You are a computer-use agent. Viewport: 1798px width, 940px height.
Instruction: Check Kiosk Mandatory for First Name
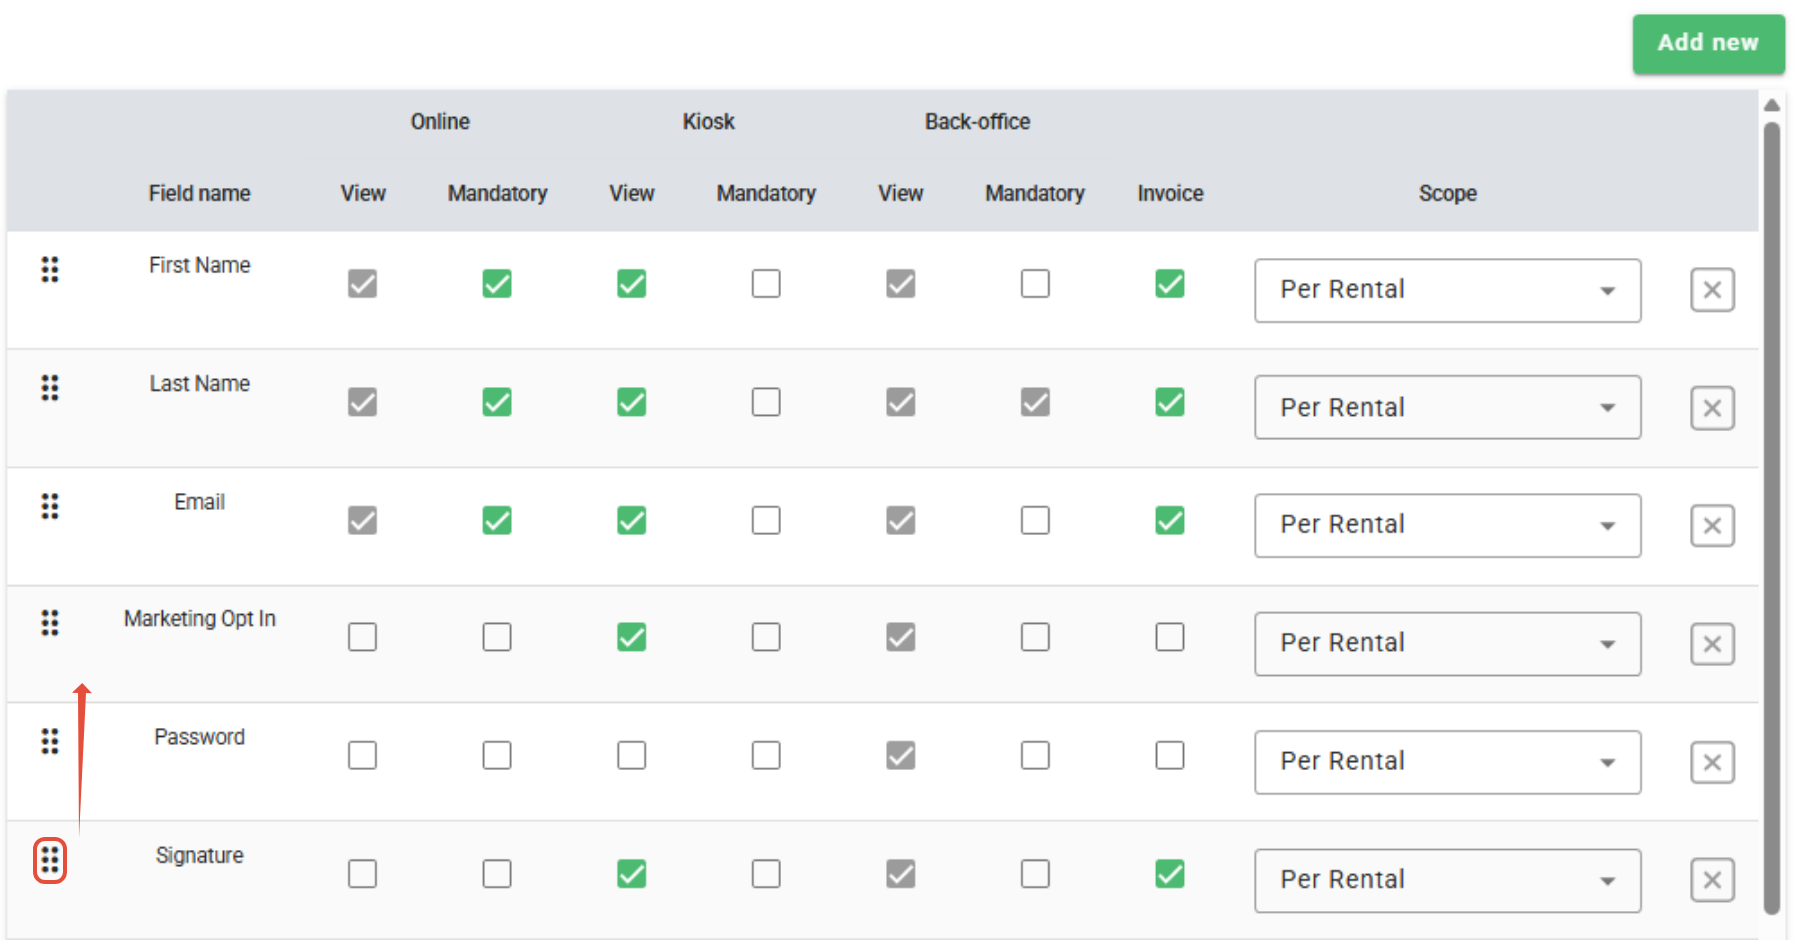[766, 284]
